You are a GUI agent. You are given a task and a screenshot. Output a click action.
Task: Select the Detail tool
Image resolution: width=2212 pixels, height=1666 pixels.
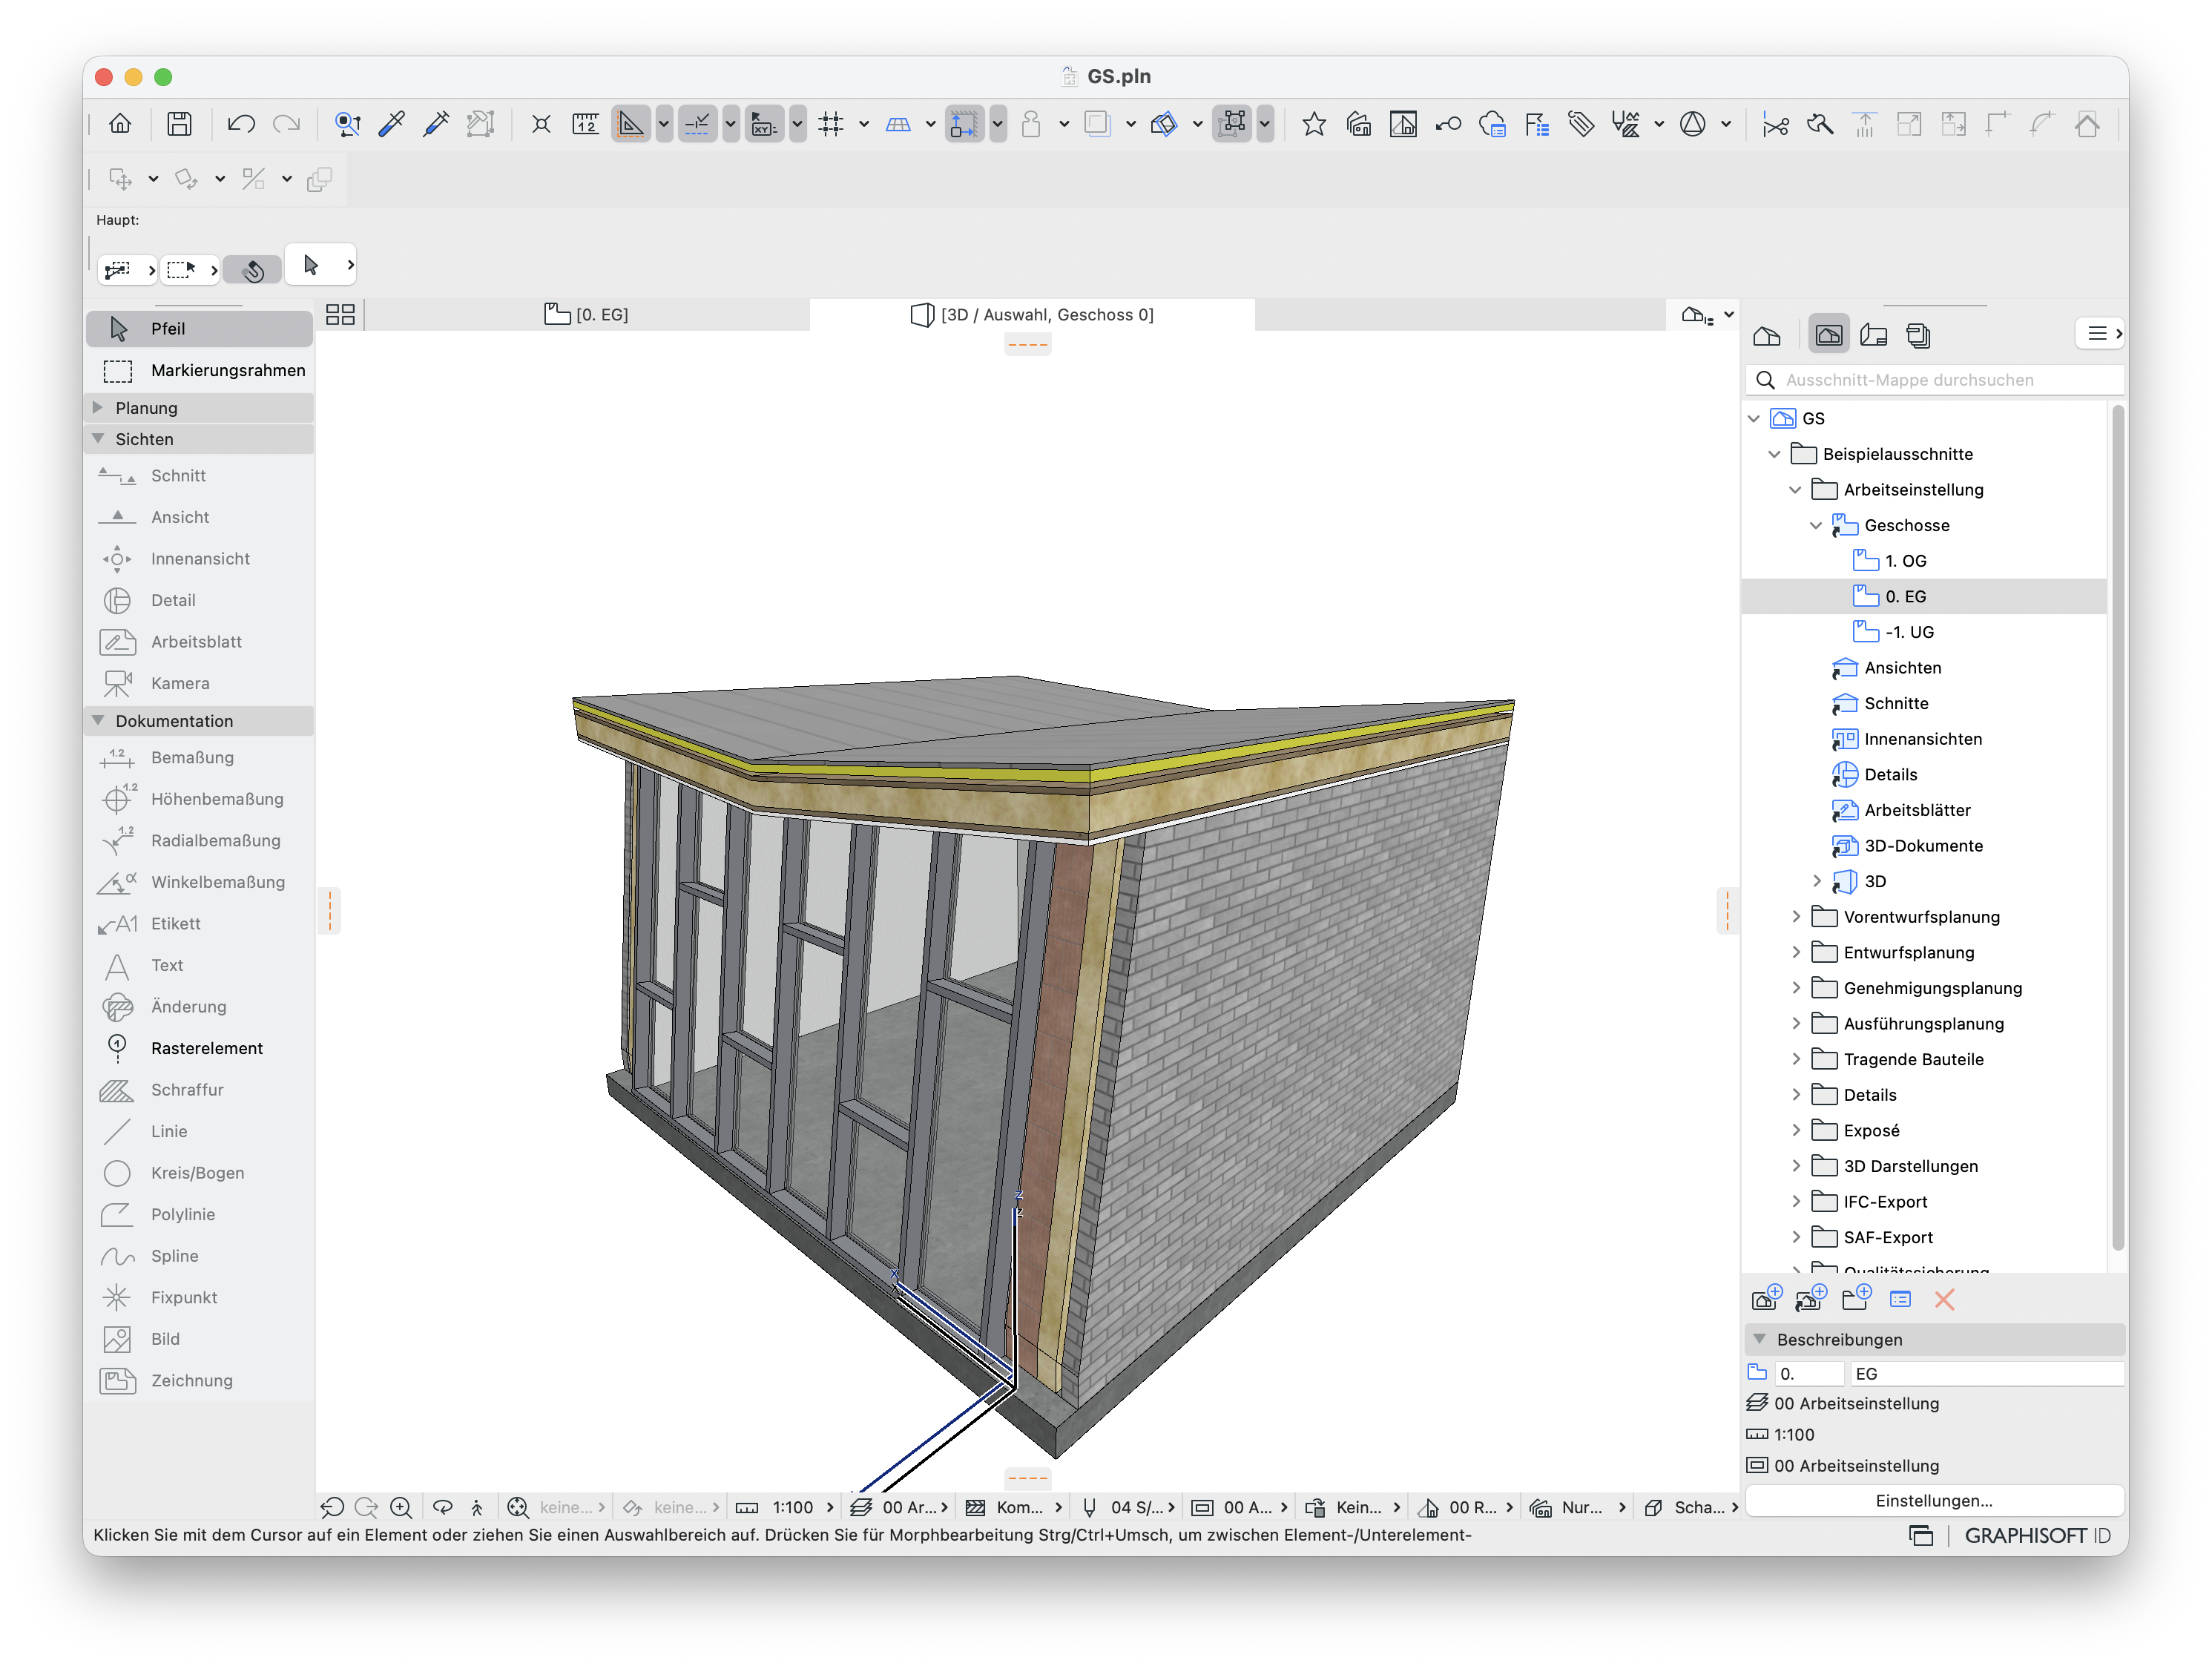point(199,600)
